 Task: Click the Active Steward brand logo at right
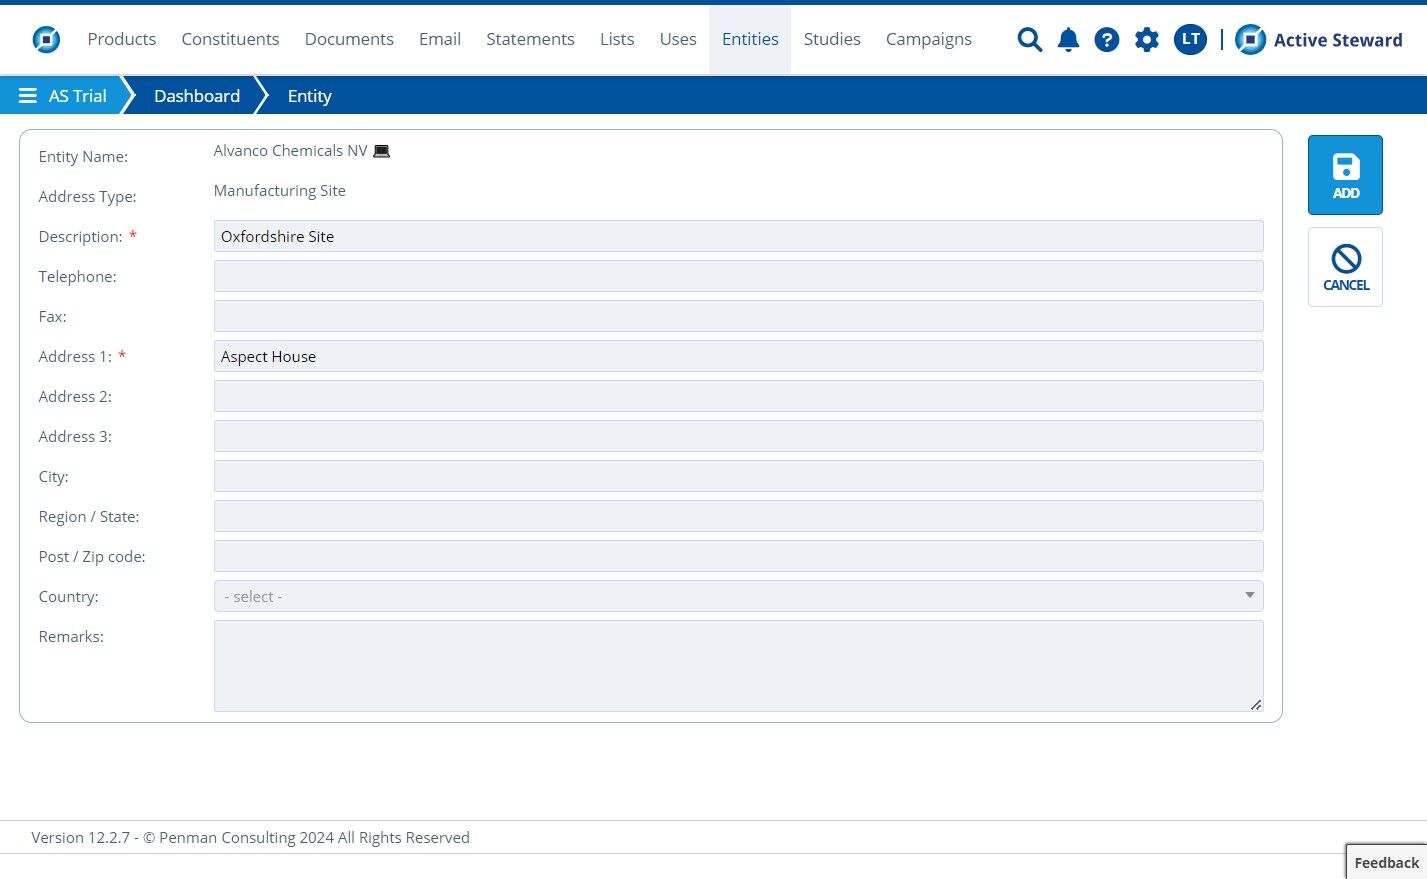click(1319, 39)
